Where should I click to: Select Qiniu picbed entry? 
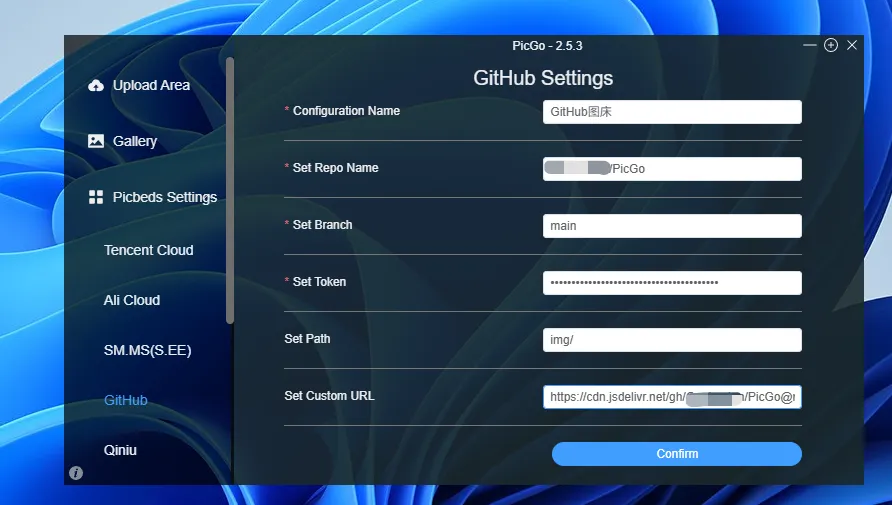pos(120,450)
